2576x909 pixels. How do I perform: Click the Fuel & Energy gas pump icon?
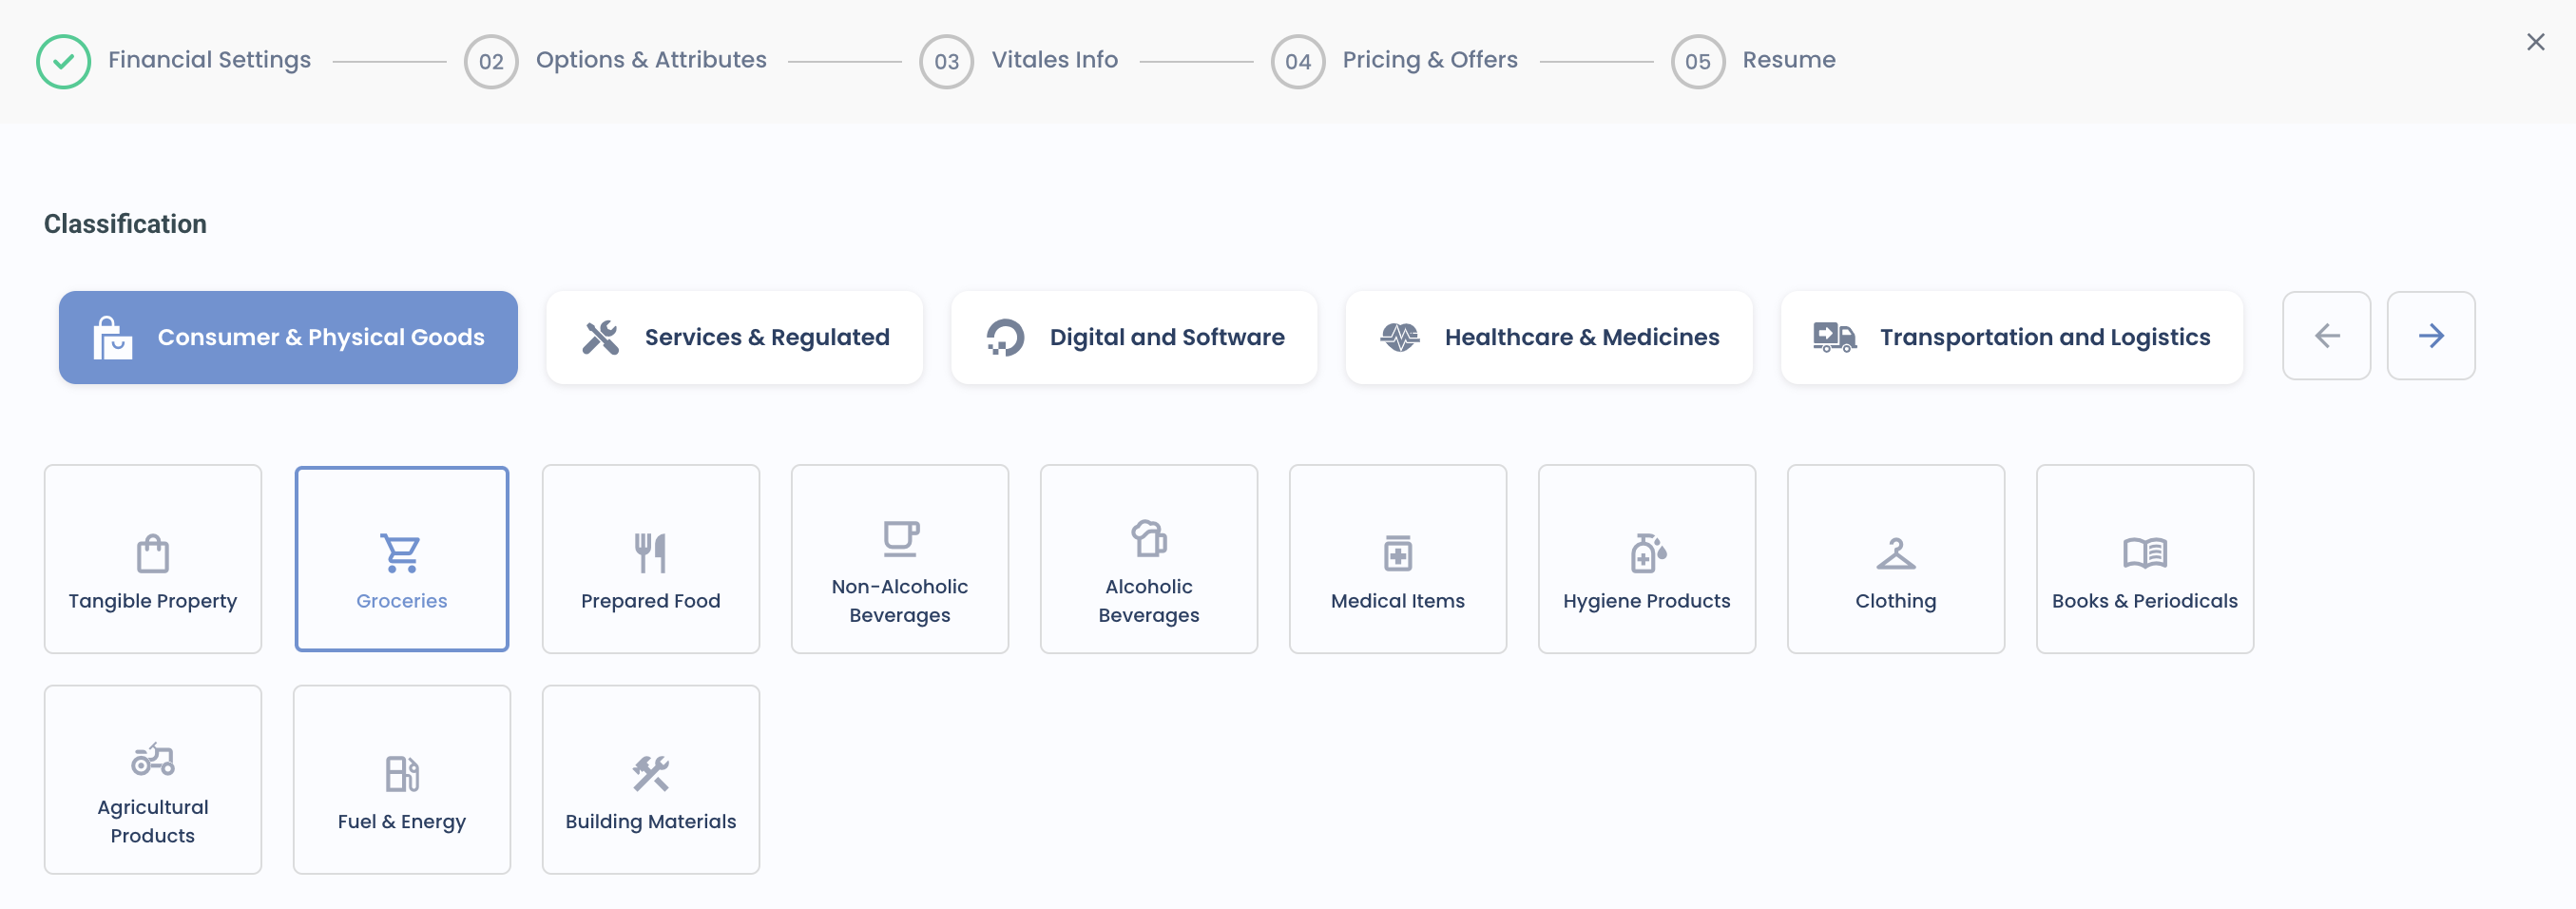pyautogui.click(x=401, y=774)
